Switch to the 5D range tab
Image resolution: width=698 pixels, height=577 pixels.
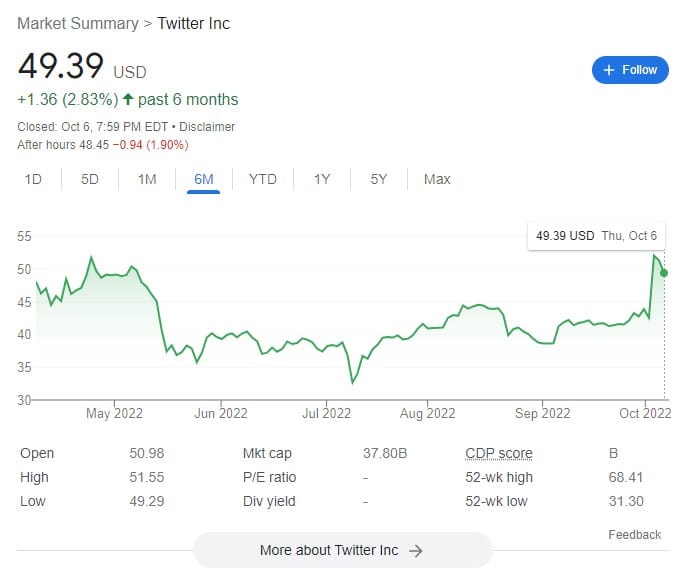[89, 179]
